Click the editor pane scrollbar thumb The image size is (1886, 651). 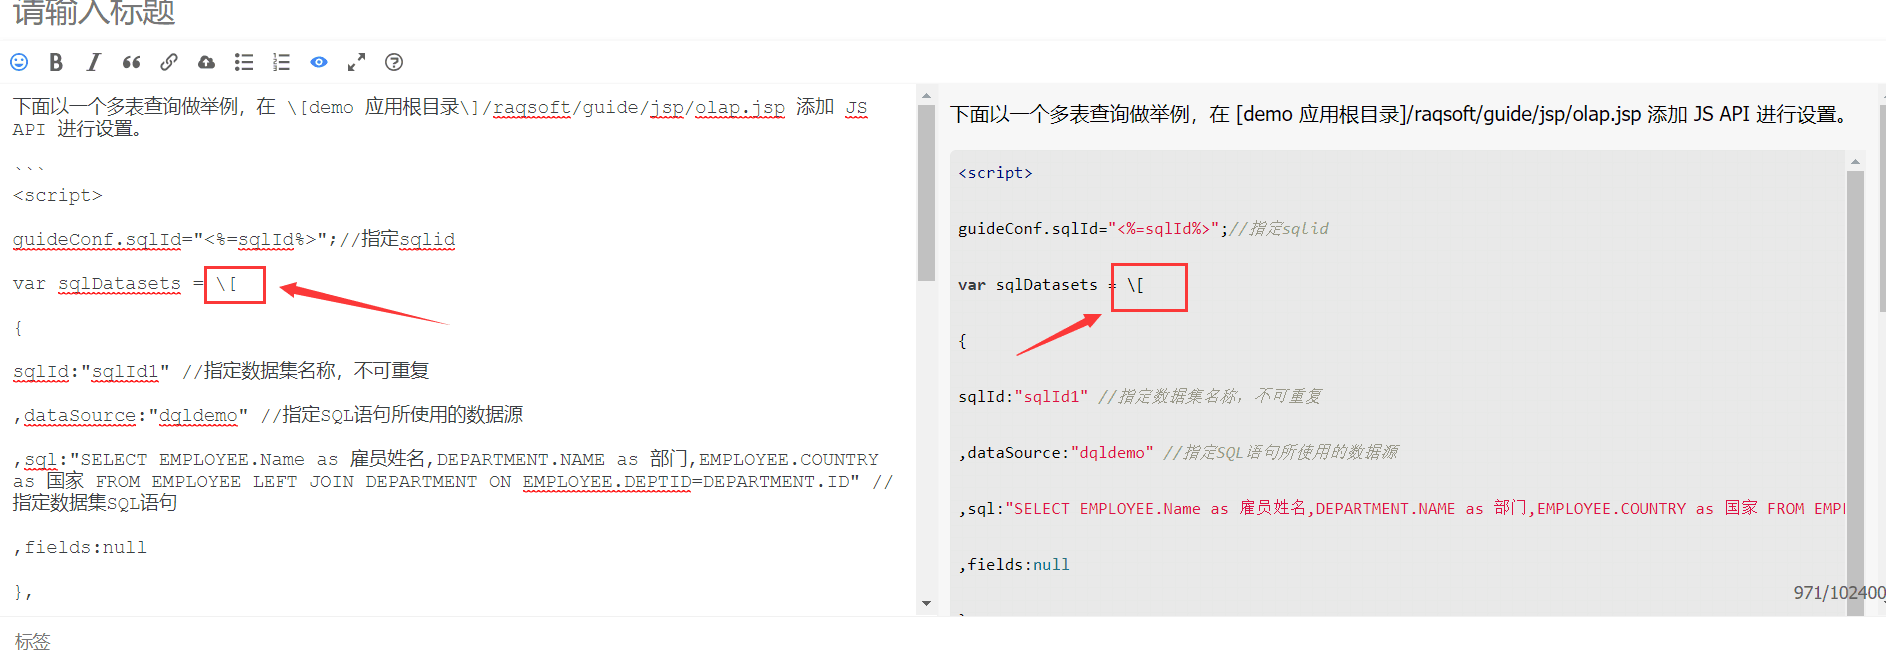926,193
